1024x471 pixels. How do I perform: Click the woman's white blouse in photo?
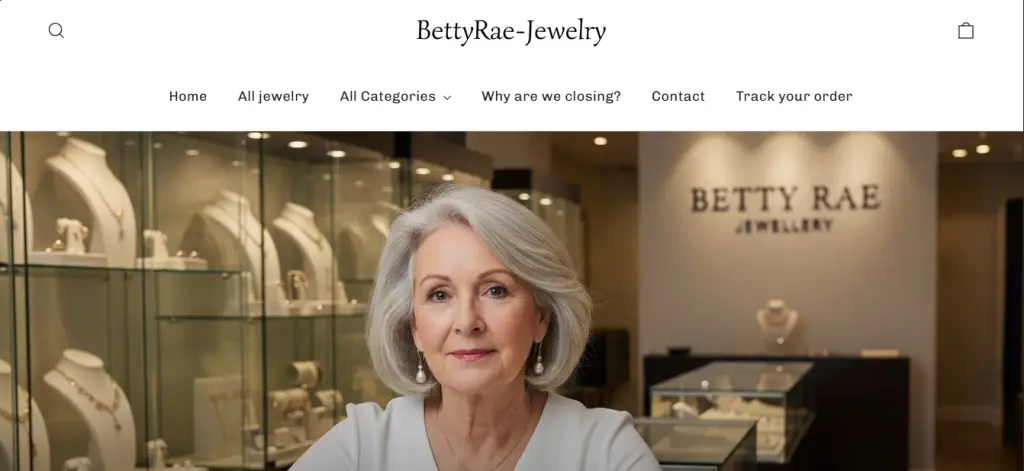point(474,434)
